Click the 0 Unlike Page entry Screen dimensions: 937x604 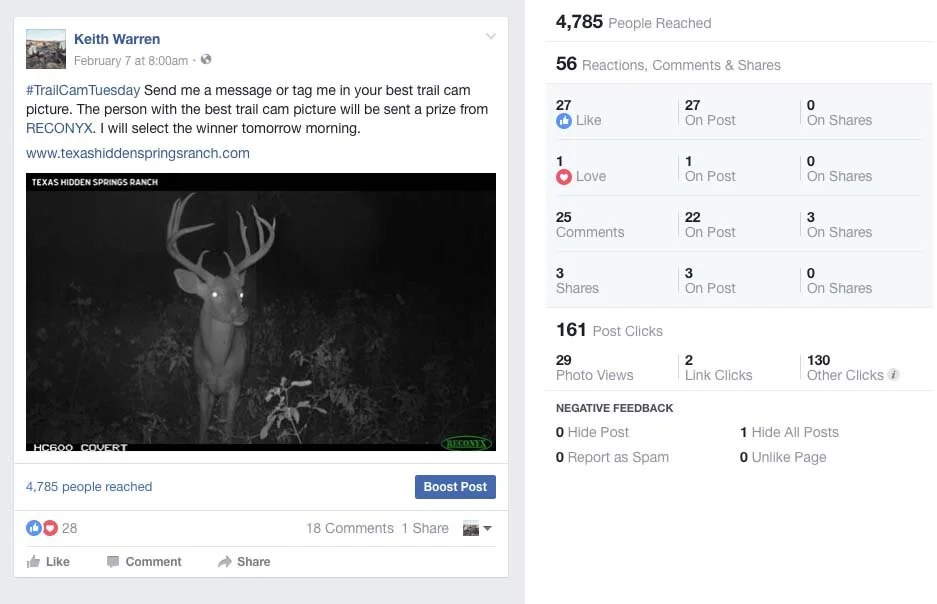coord(783,457)
